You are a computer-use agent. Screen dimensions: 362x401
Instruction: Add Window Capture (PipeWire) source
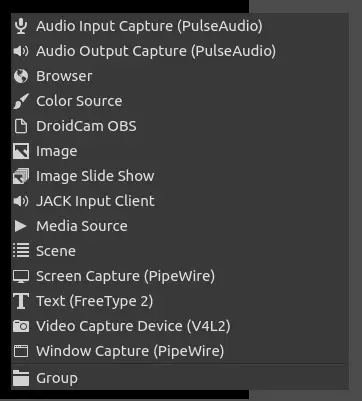click(180, 351)
